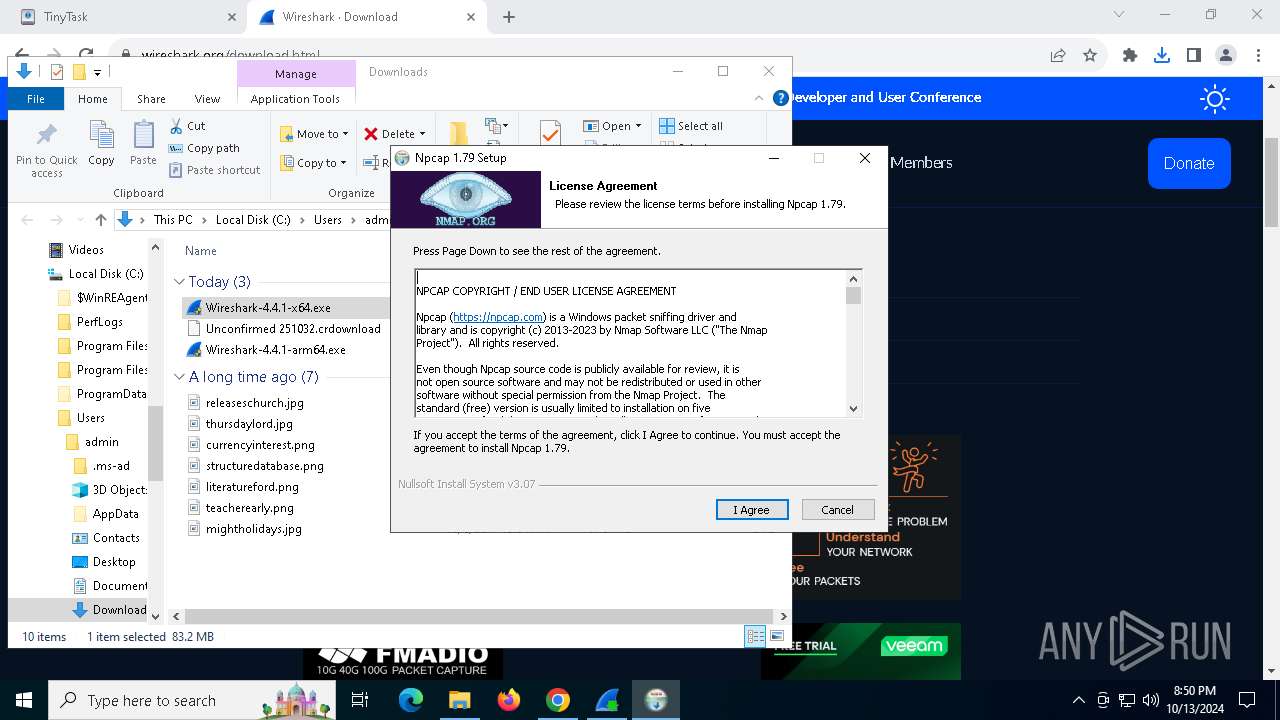
Task: Click Local Disk (C:) in address bar
Action: click(253, 220)
